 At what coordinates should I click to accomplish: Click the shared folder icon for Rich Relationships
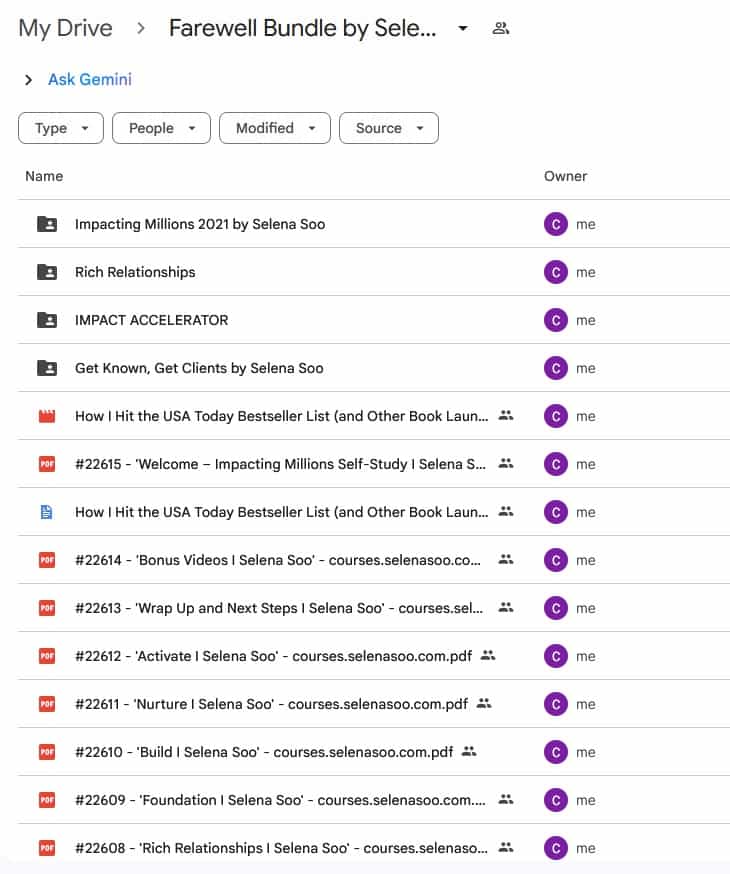pos(46,272)
